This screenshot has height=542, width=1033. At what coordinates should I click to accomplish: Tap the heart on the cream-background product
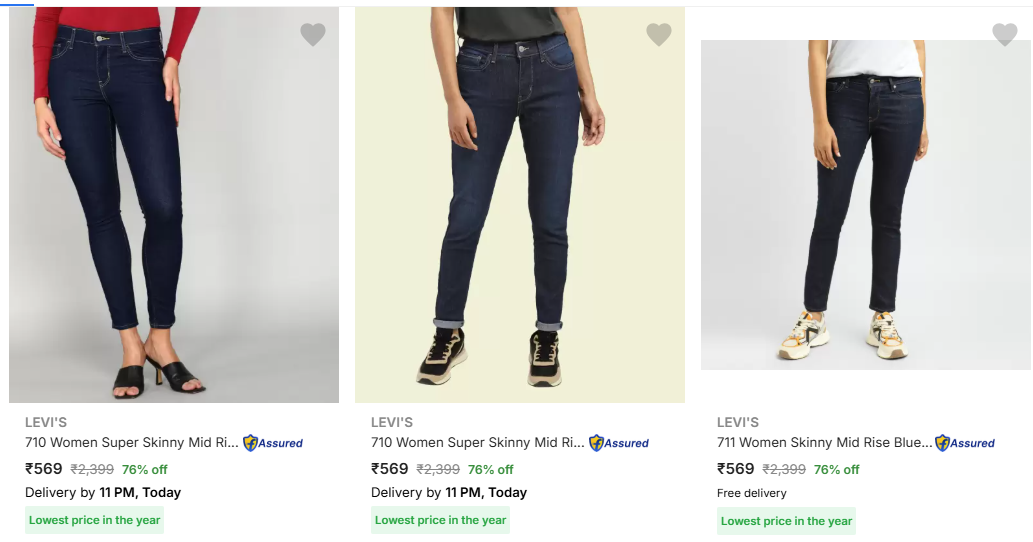659,35
